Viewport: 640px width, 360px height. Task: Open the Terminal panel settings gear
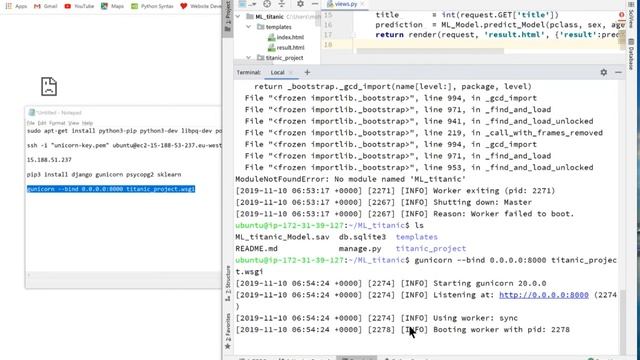click(x=604, y=72)
